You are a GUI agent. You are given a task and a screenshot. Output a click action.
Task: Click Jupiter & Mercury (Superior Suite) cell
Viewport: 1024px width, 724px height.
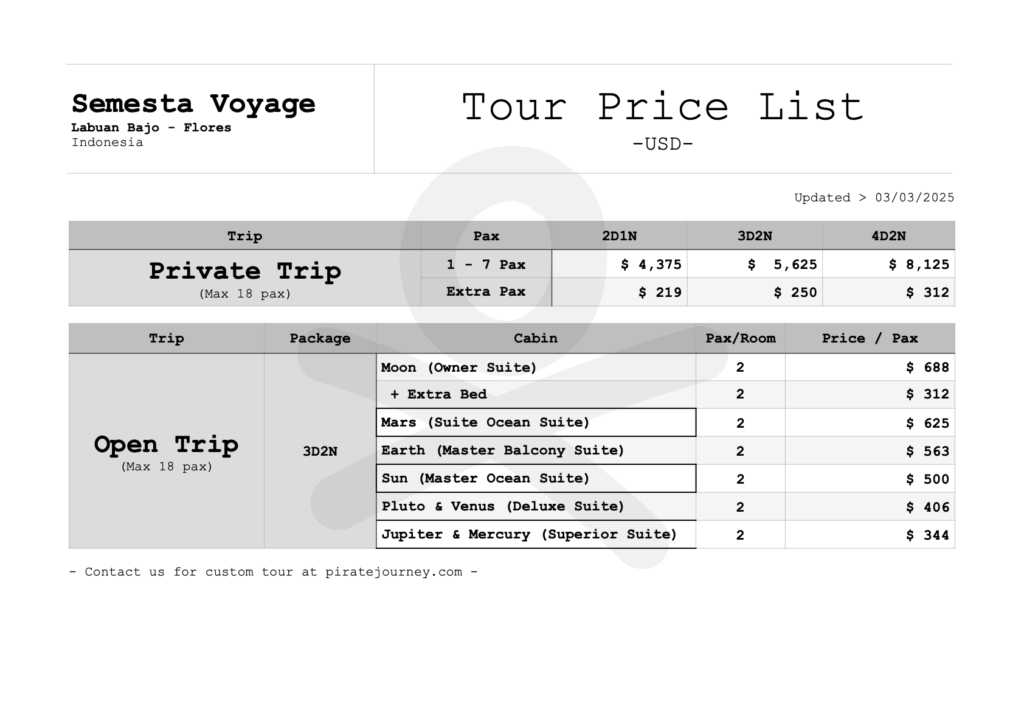point(536,535)
